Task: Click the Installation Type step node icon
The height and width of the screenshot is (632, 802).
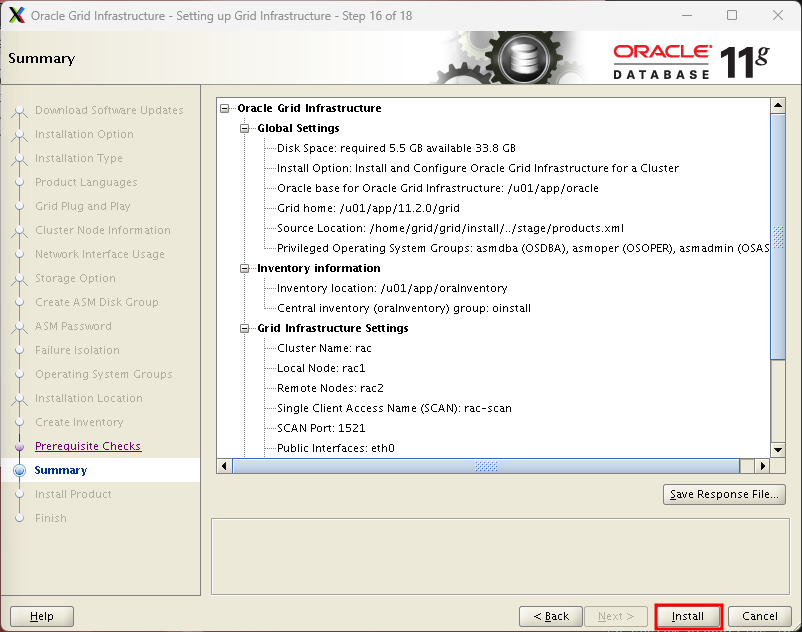Action: point(19,158)
